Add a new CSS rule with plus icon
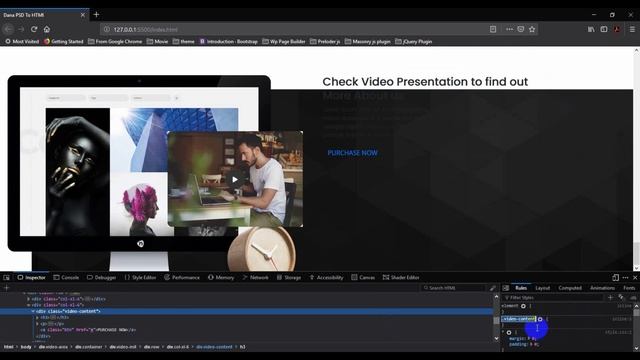Screen dimensions: 640x360 point(611,298)
